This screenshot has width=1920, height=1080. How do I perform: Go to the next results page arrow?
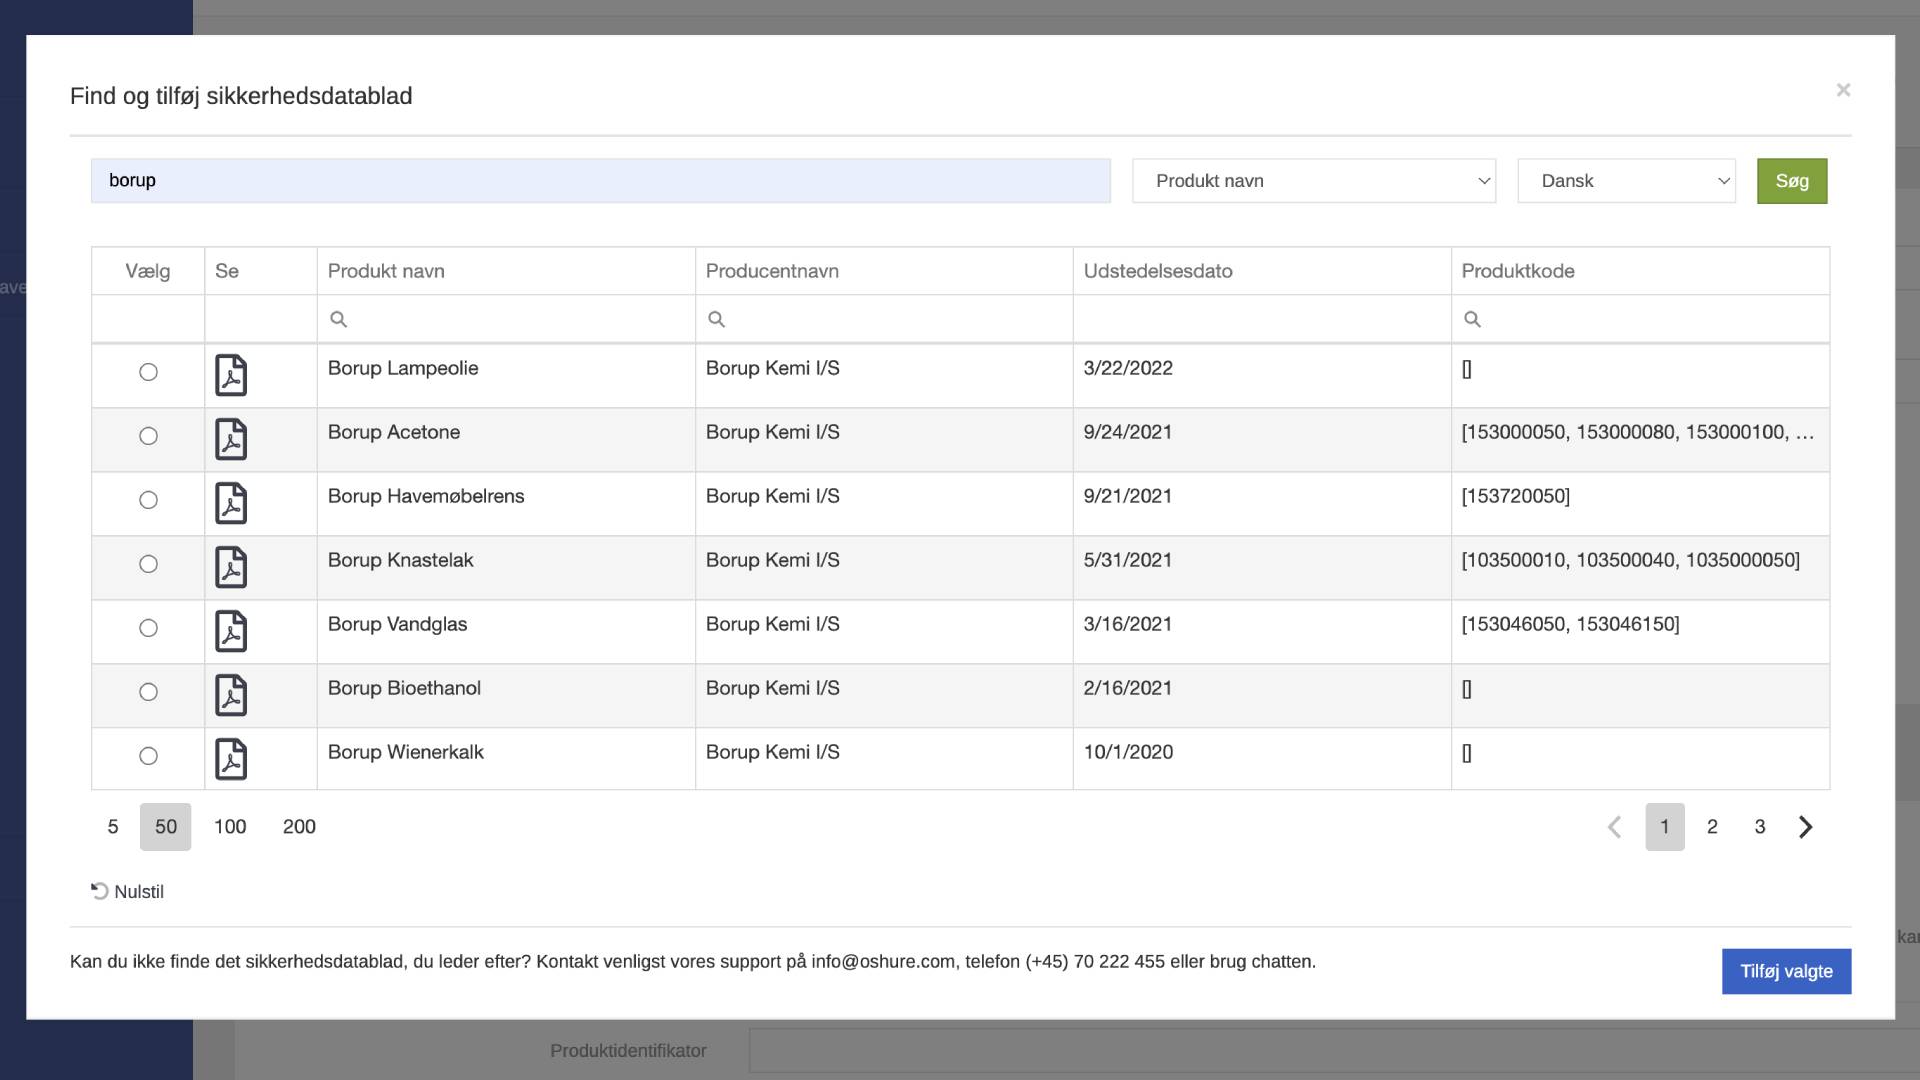click(x=1805, y=827)
